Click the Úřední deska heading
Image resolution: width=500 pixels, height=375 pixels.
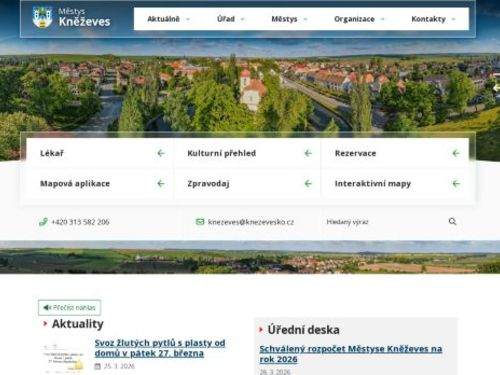click(303, 330)
